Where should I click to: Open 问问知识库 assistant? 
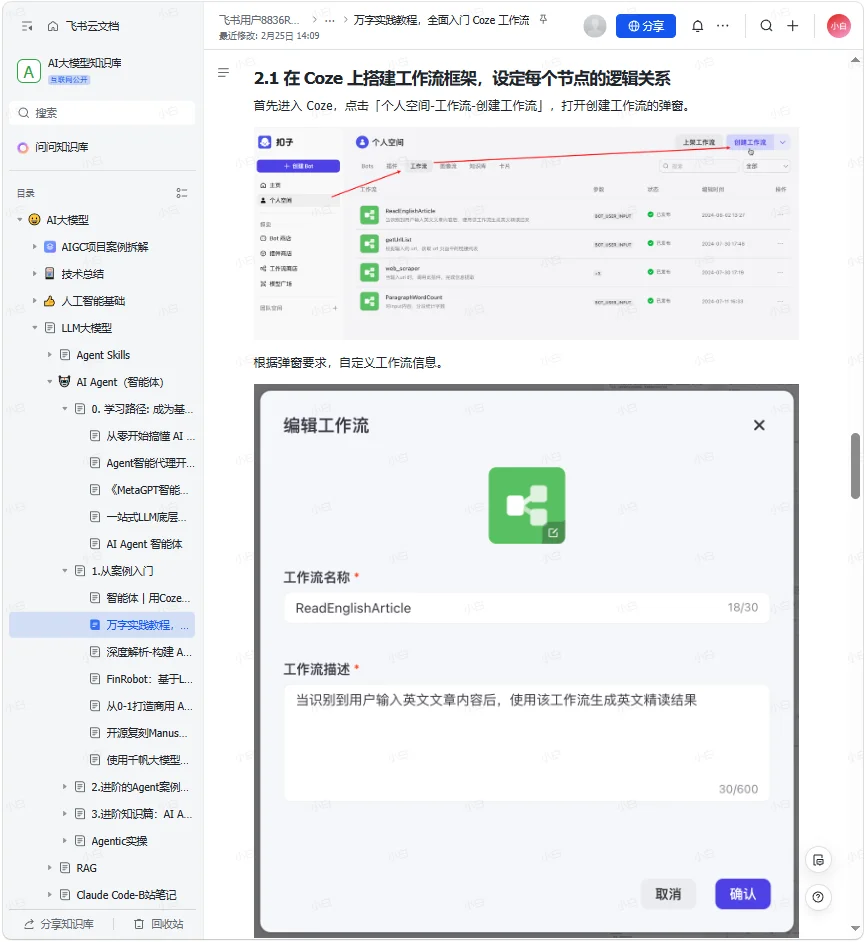tap(54, 147)
